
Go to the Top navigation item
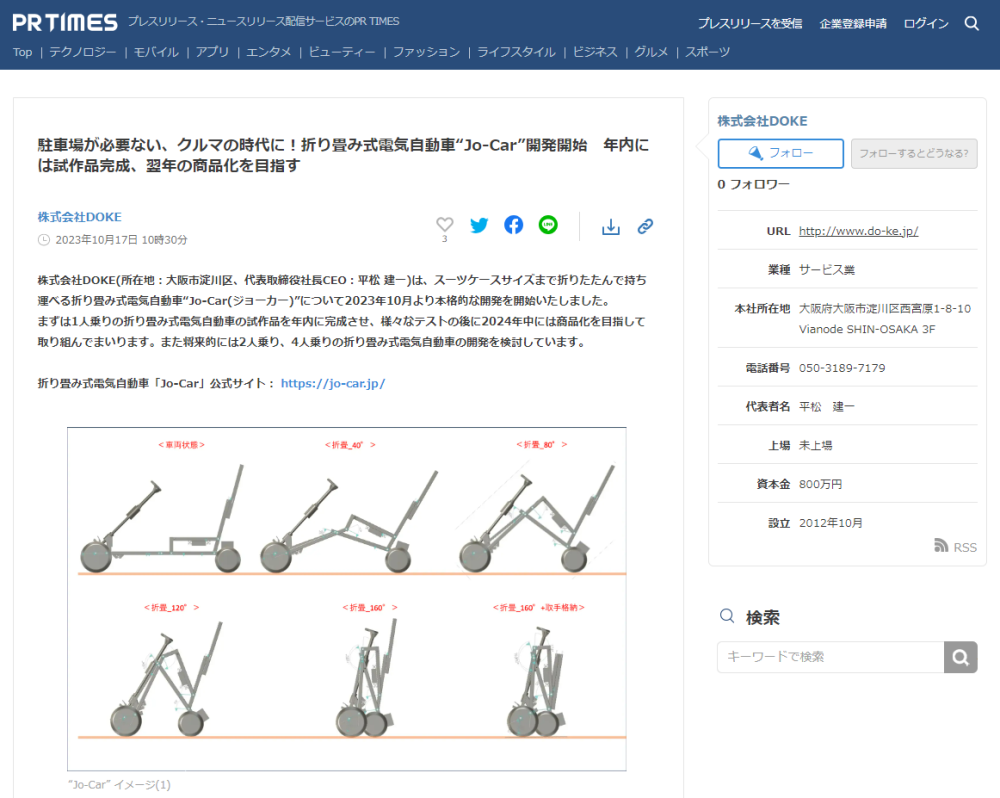click(22, 52)
